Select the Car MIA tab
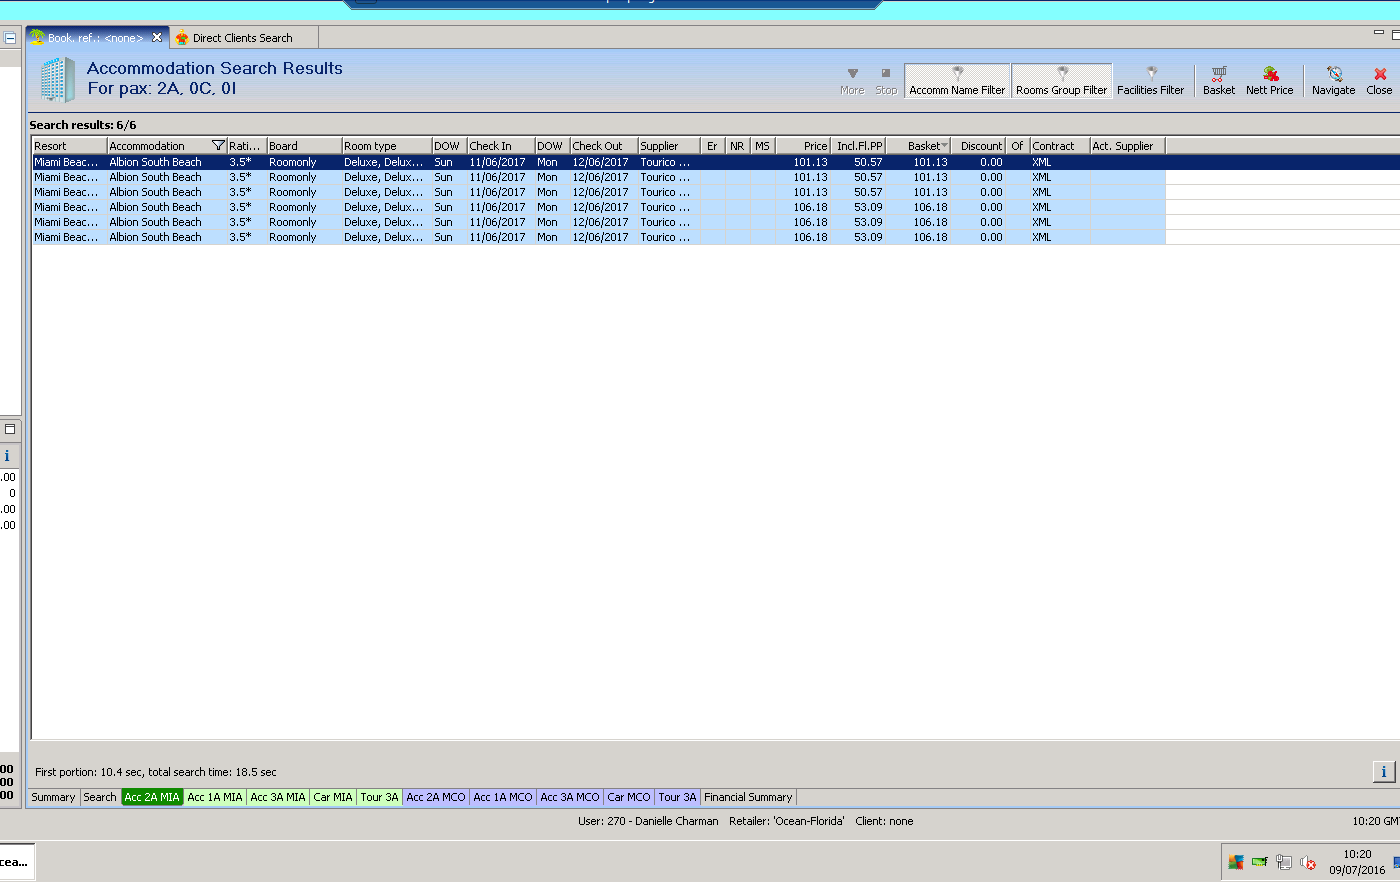The image size is (1400, 882). point(332,797)
